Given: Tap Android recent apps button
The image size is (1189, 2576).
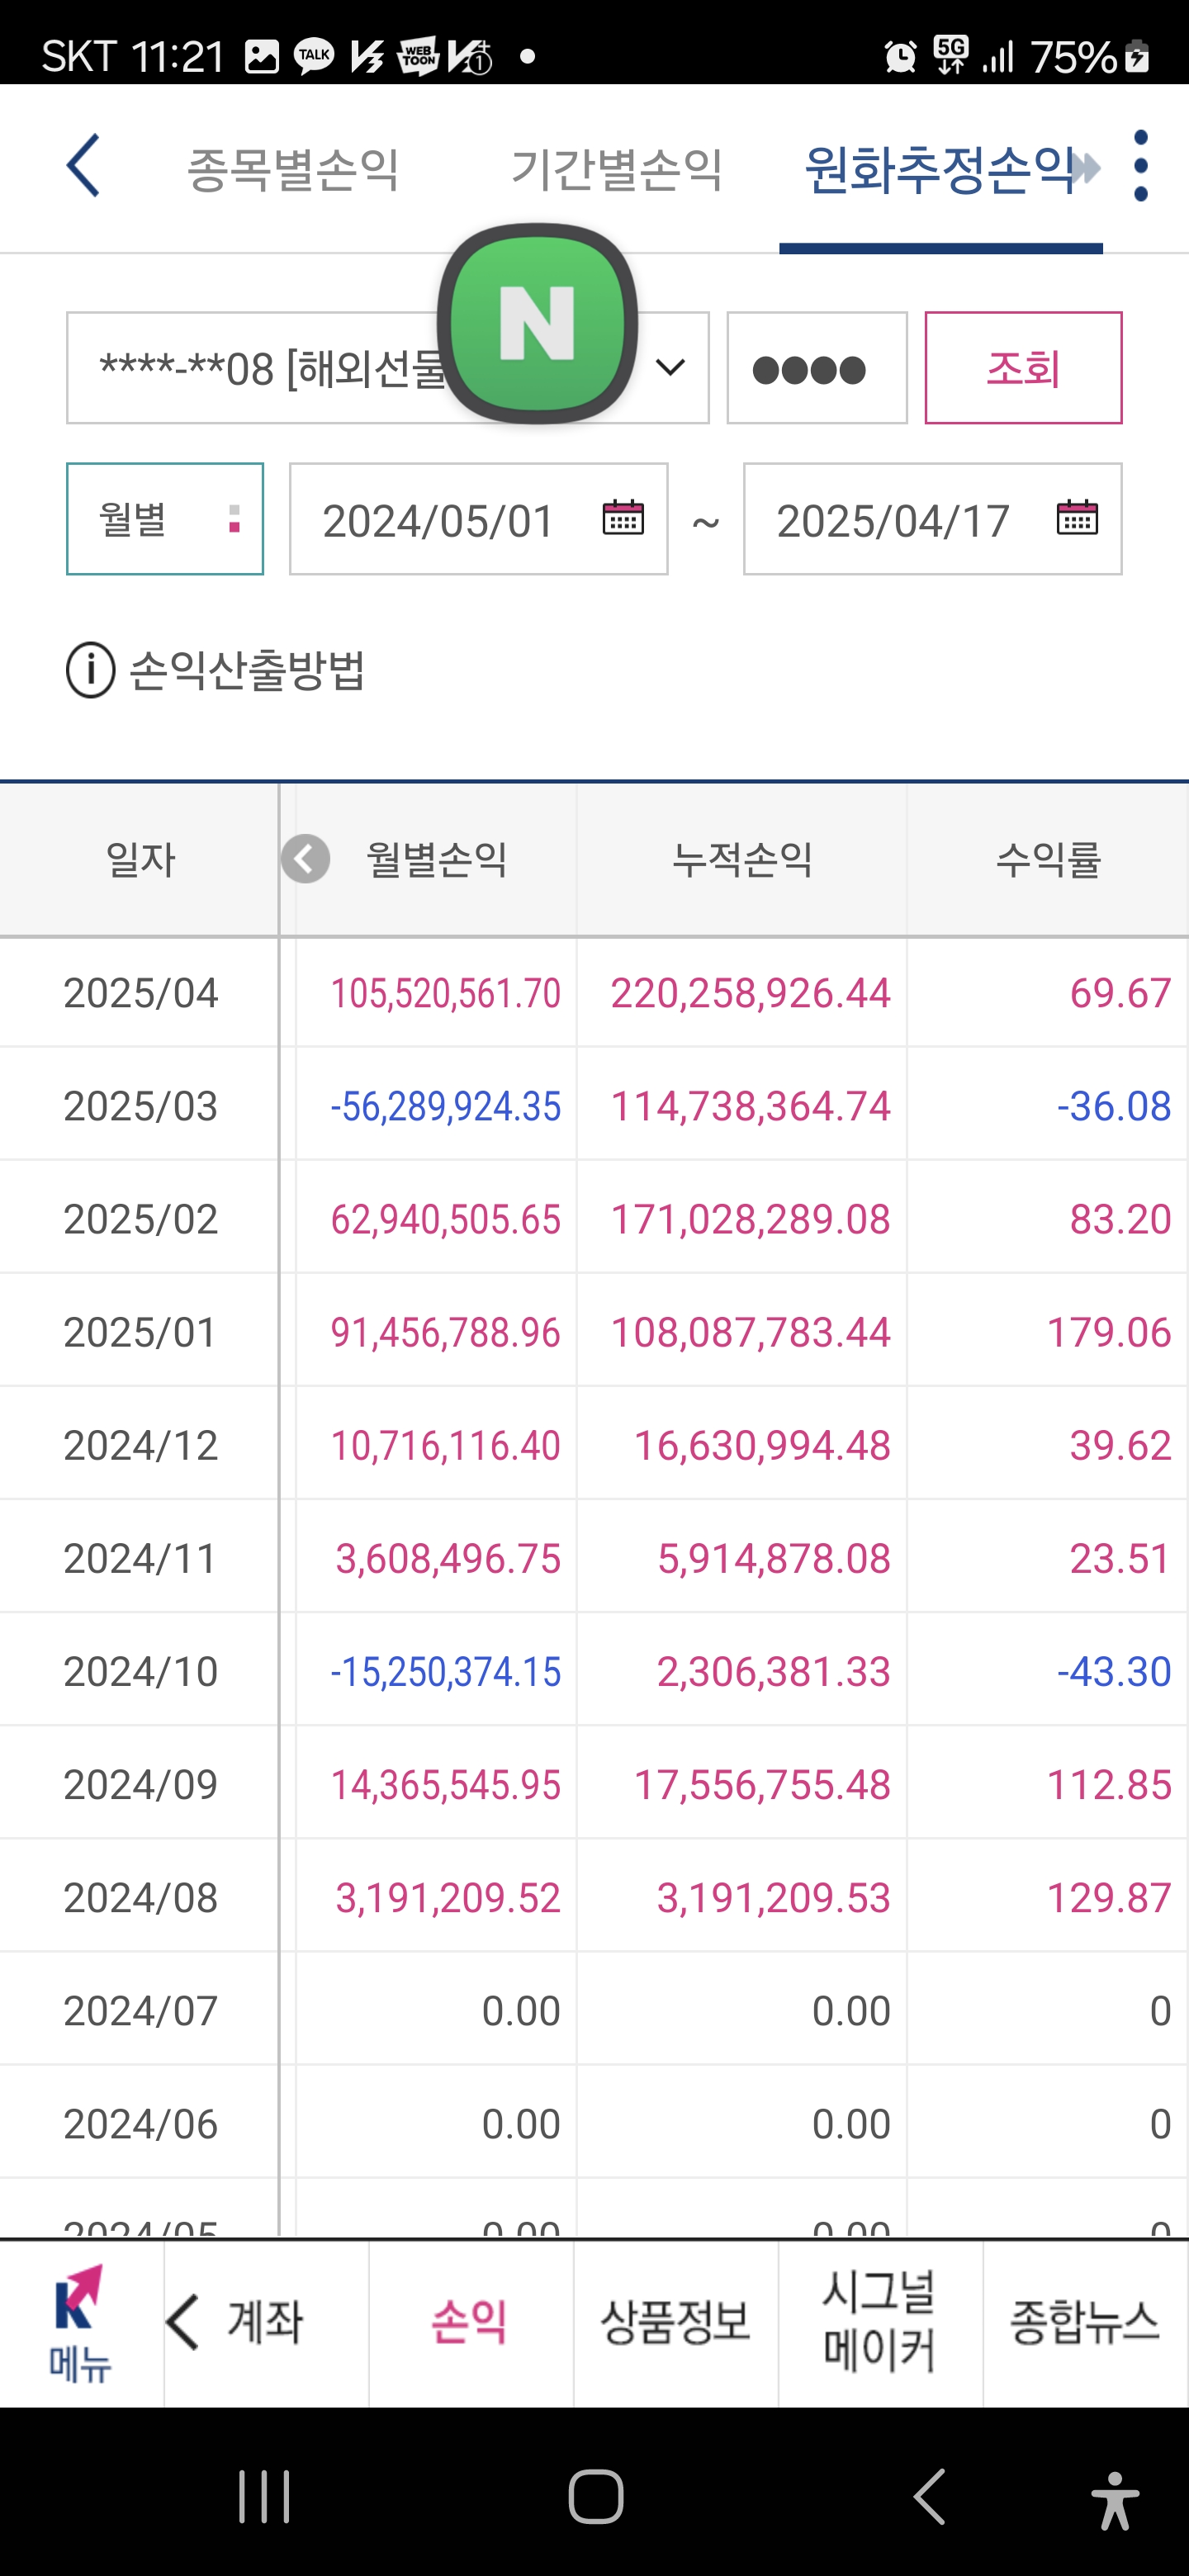Looking at the screenshot, I should click(x=264, y=2496).
